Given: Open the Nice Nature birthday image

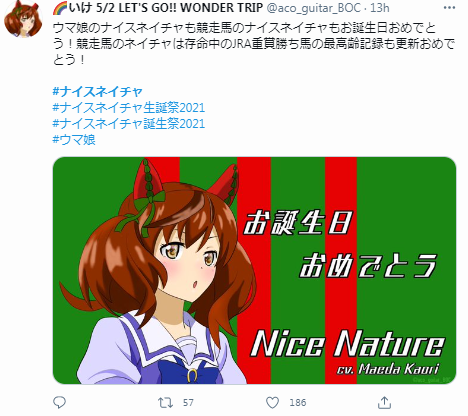Looking at the screenshot, I should point(254,270).
